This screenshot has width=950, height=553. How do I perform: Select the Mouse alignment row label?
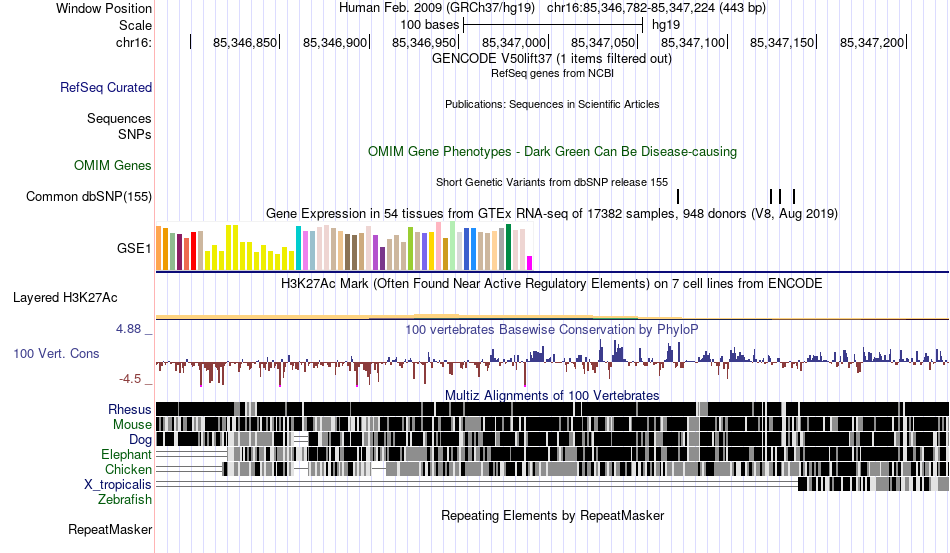[x=132, y=425]
